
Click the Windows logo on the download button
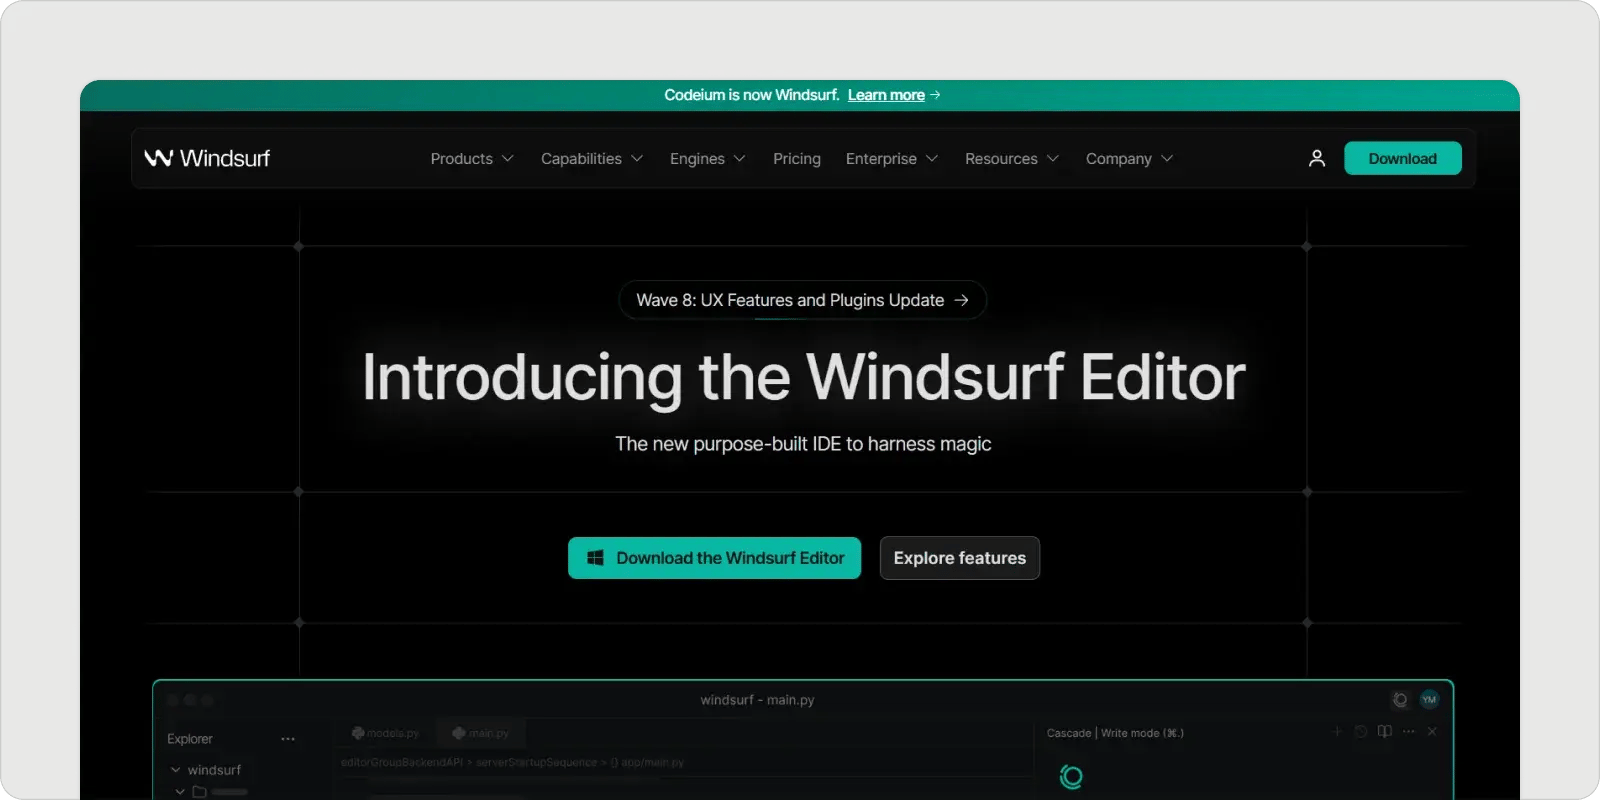(595, 558)
